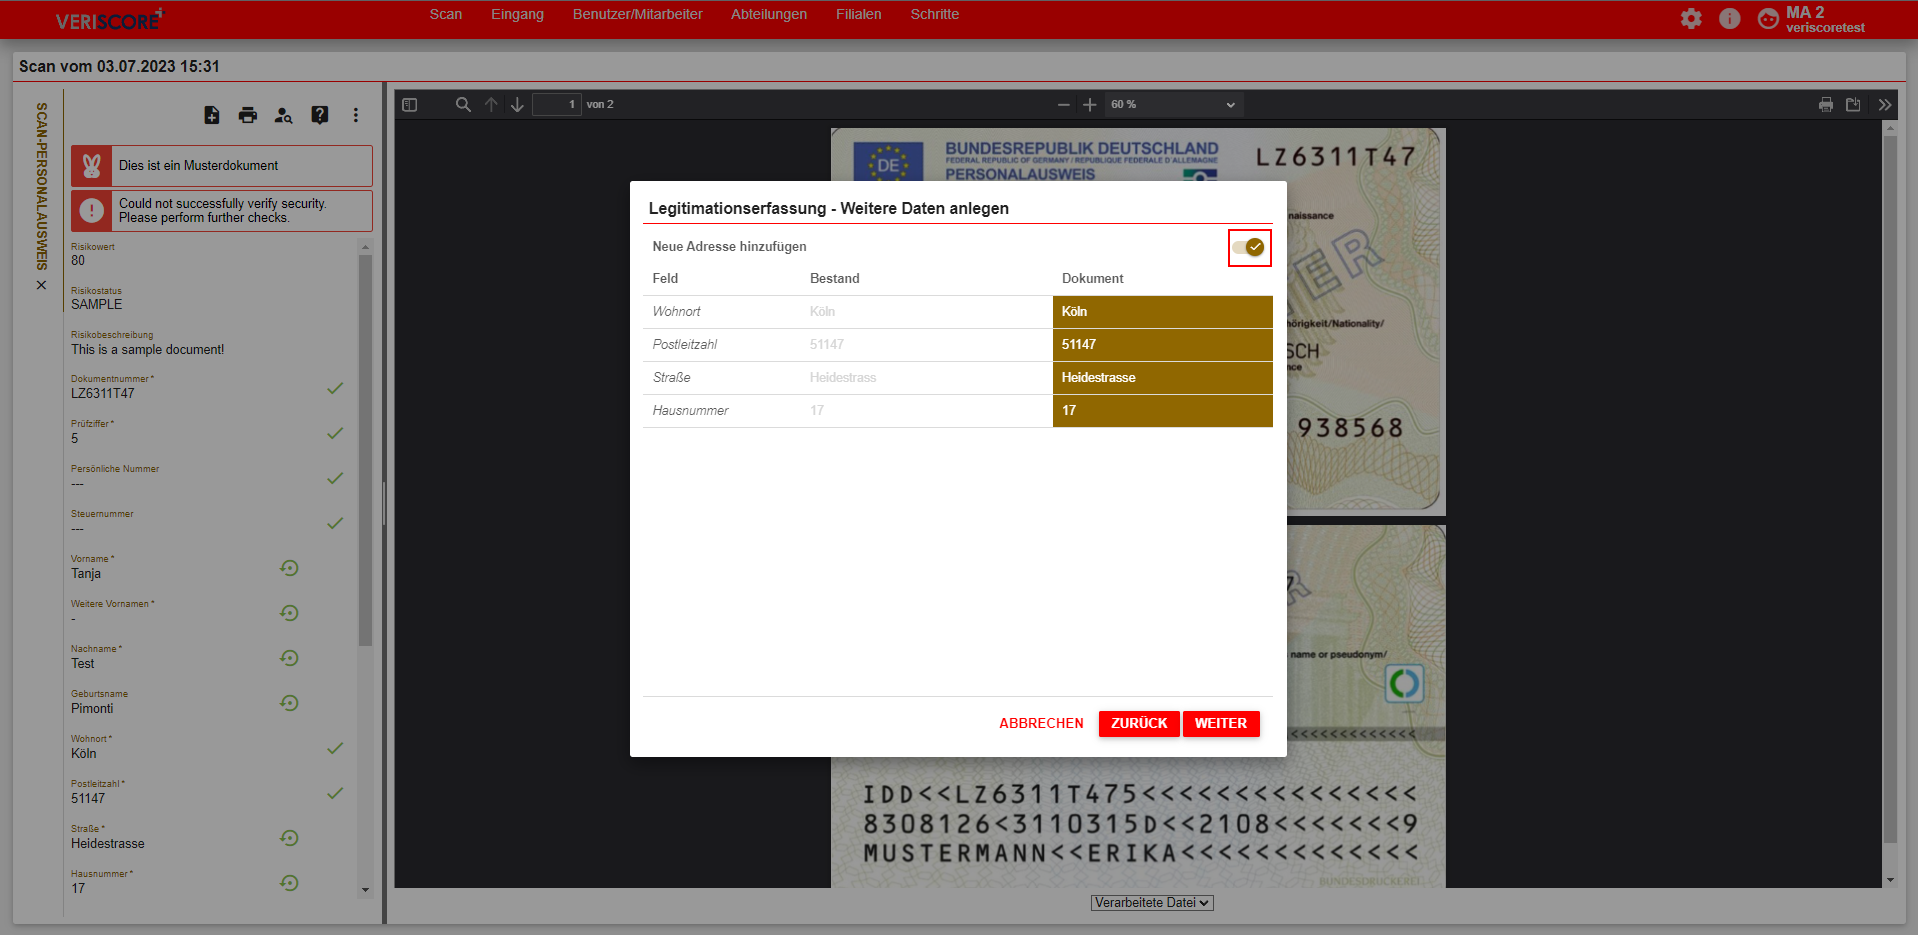Click the restore icon next to Weitere Vornamen

(x=289, y=613)
